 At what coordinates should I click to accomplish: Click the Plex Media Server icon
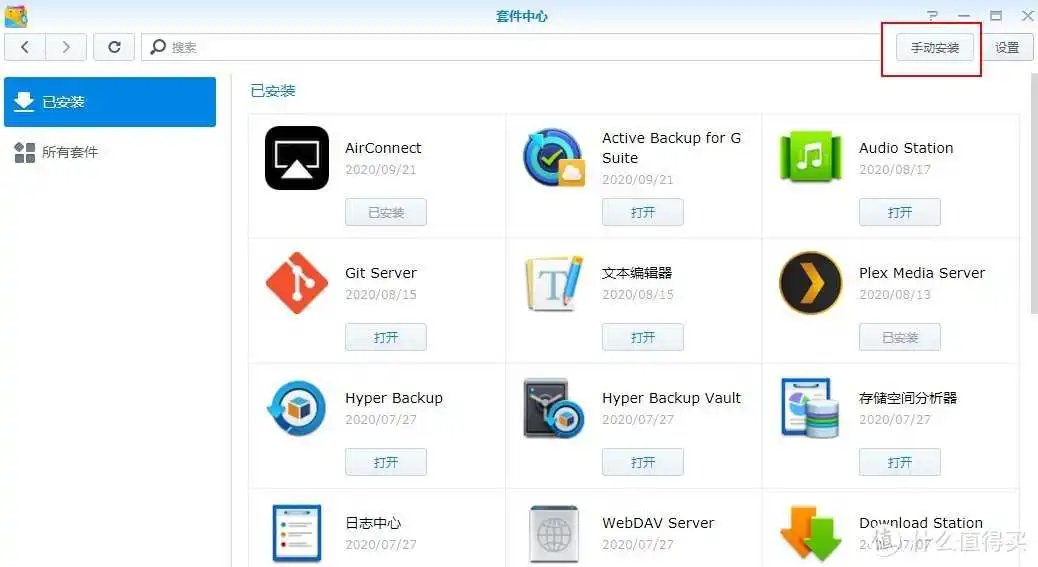tap(810, 283)
